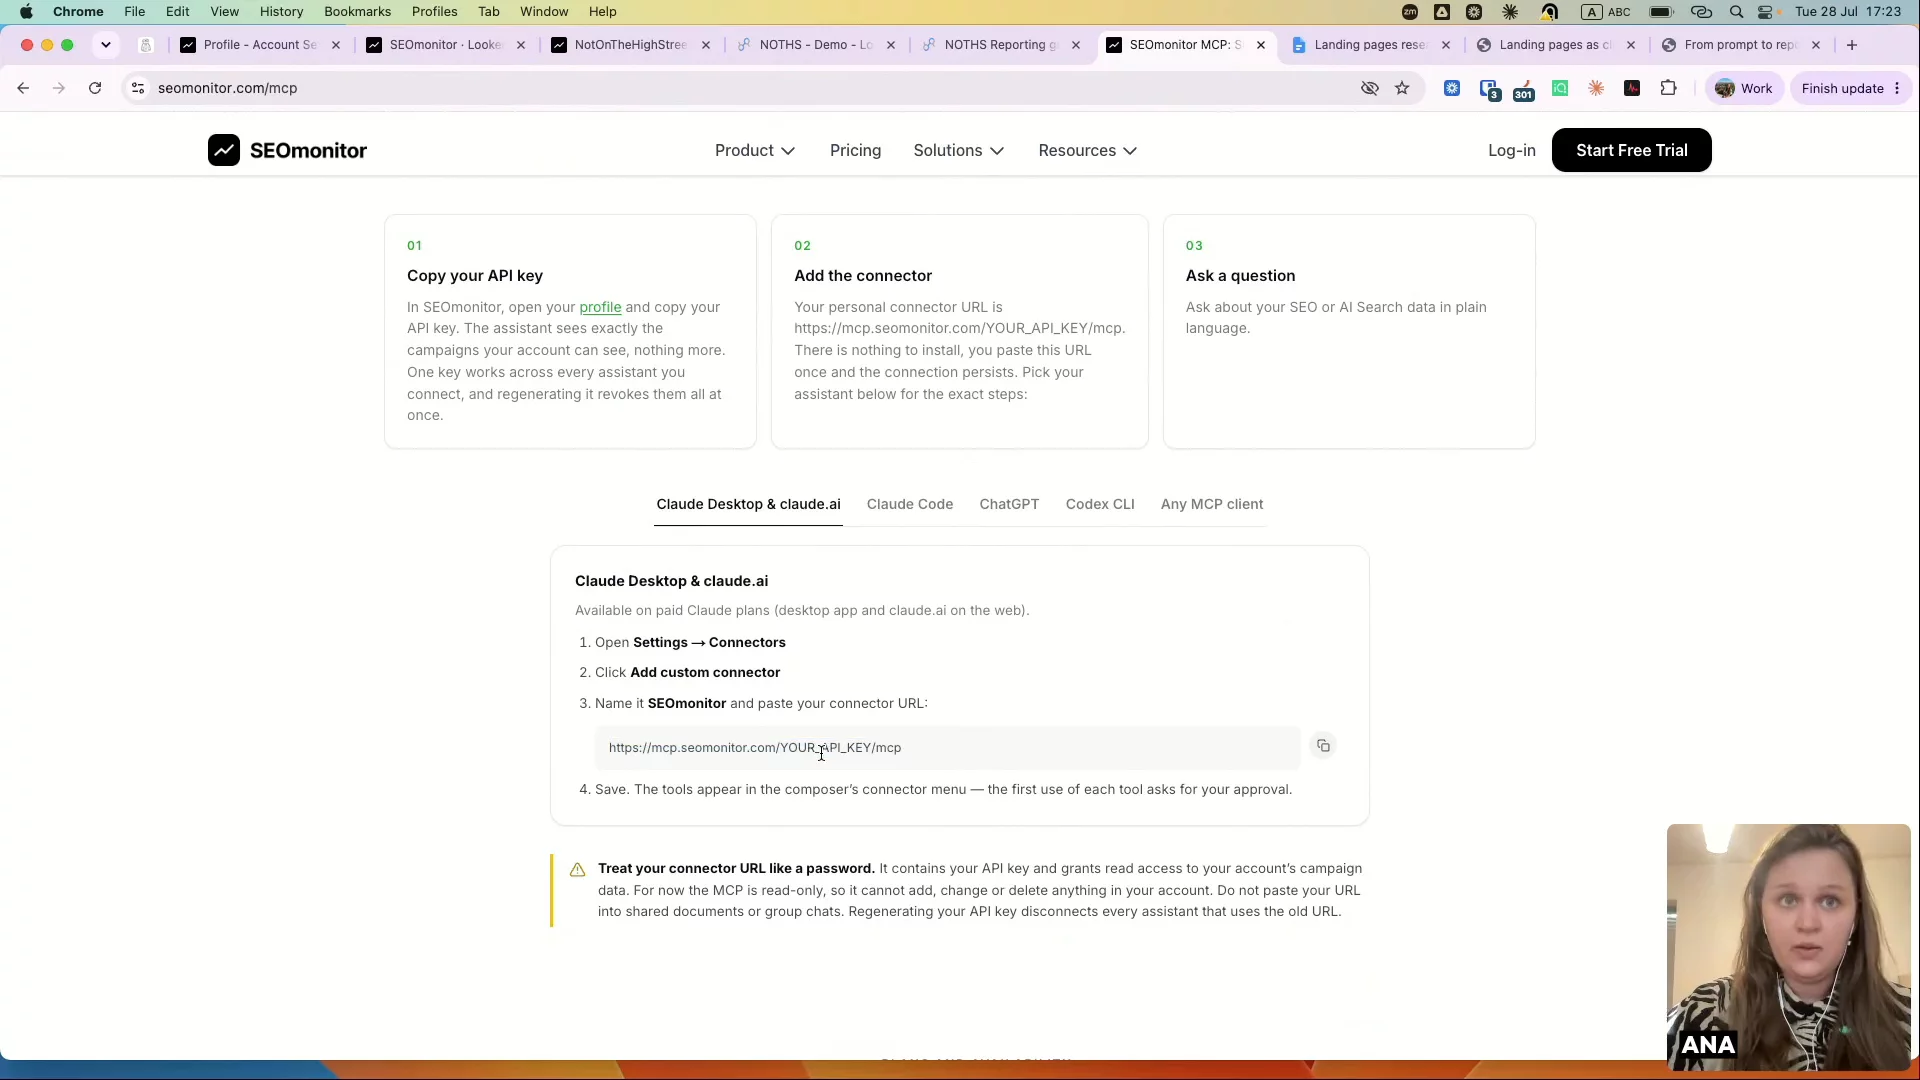
Task: Bookmark this page with the star icon
Action: pyautogui.click(x=1402, y=88)
